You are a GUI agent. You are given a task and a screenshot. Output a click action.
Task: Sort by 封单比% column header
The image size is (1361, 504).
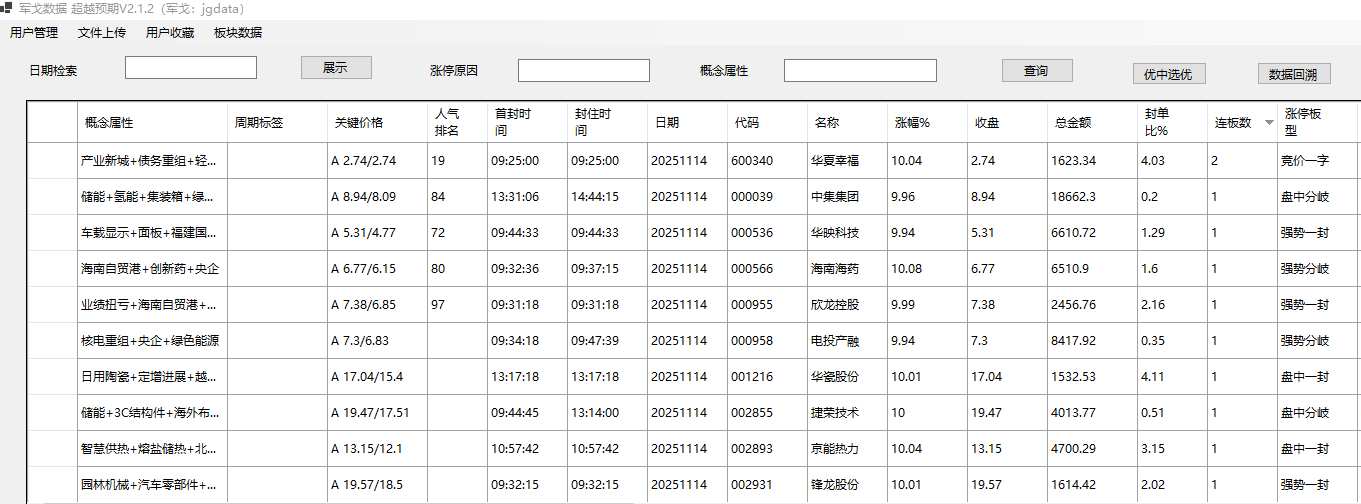click(x=1172, y=123)
